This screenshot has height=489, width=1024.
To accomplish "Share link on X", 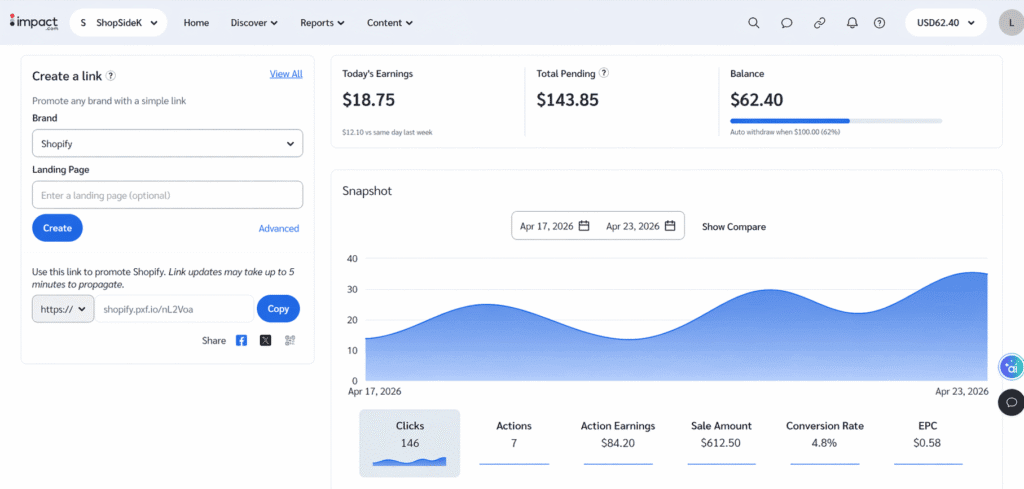I will click(265, 340).
